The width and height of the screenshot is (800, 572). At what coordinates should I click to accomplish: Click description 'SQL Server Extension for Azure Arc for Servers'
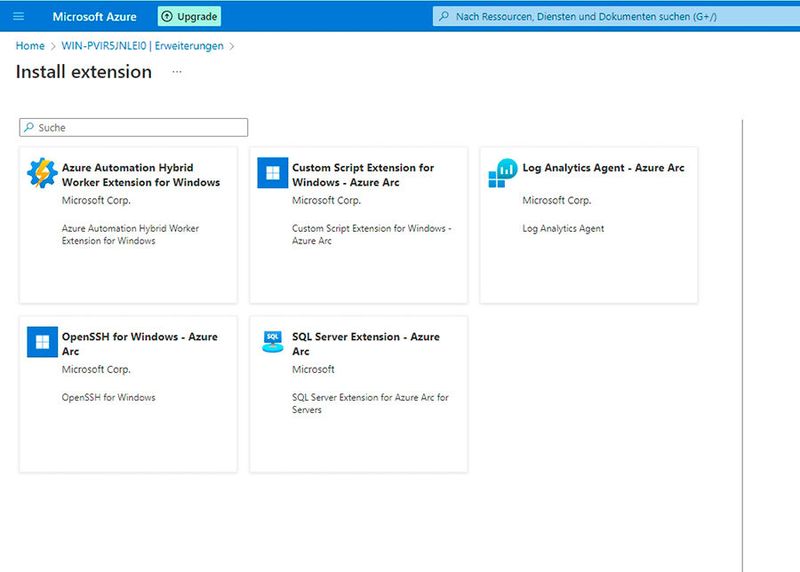370,403
